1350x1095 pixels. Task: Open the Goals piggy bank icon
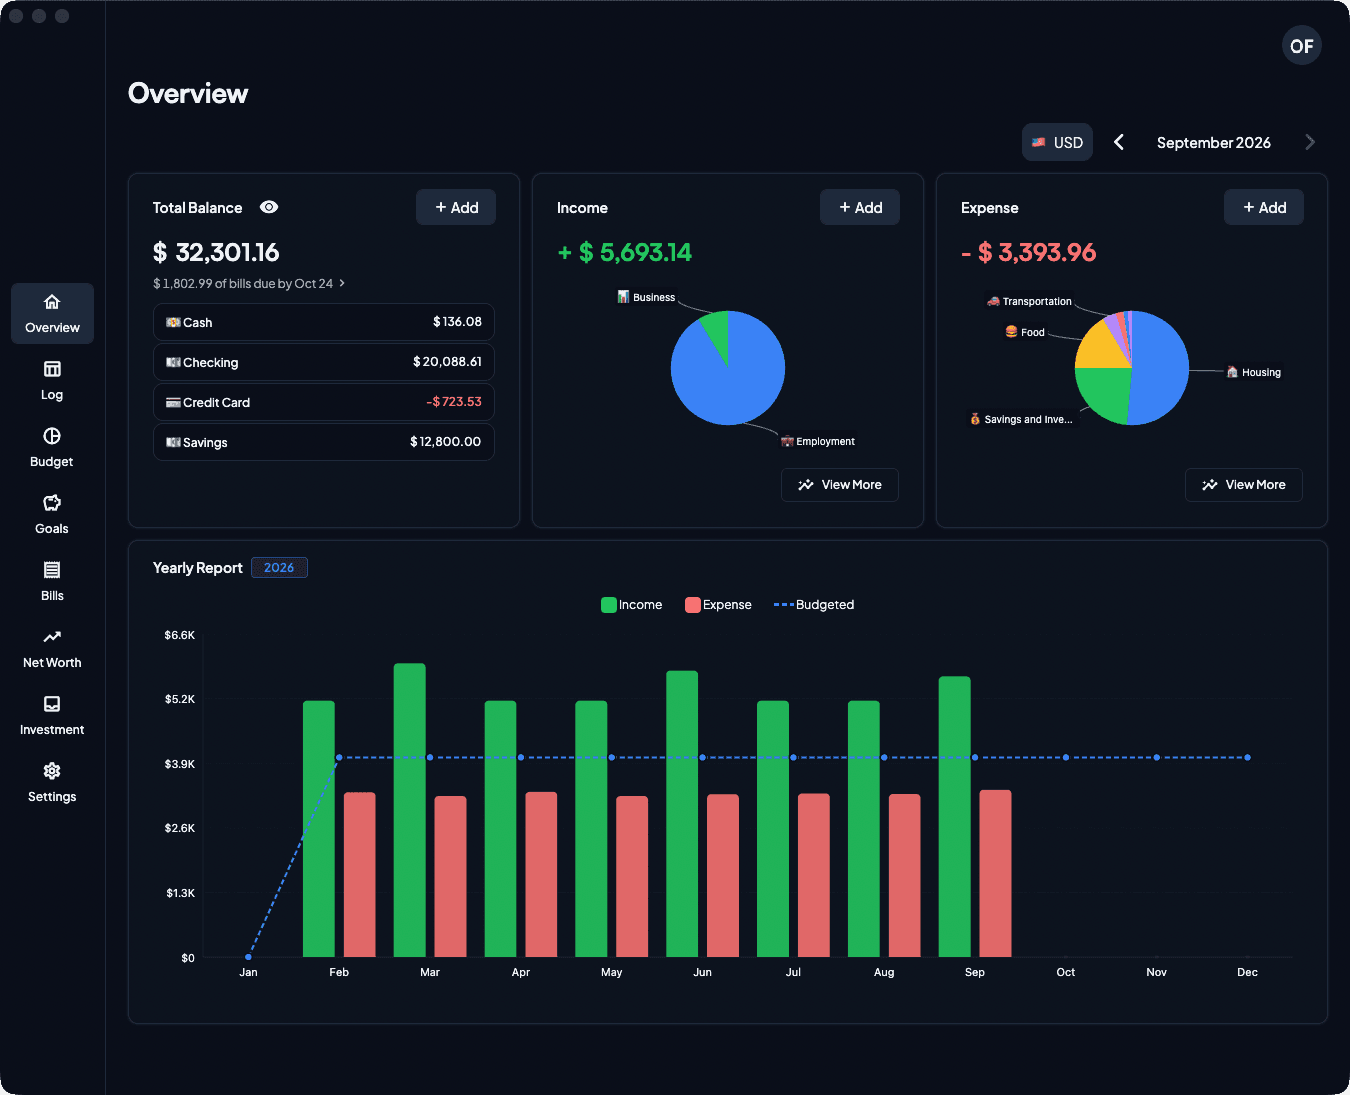tap(52, 503)
